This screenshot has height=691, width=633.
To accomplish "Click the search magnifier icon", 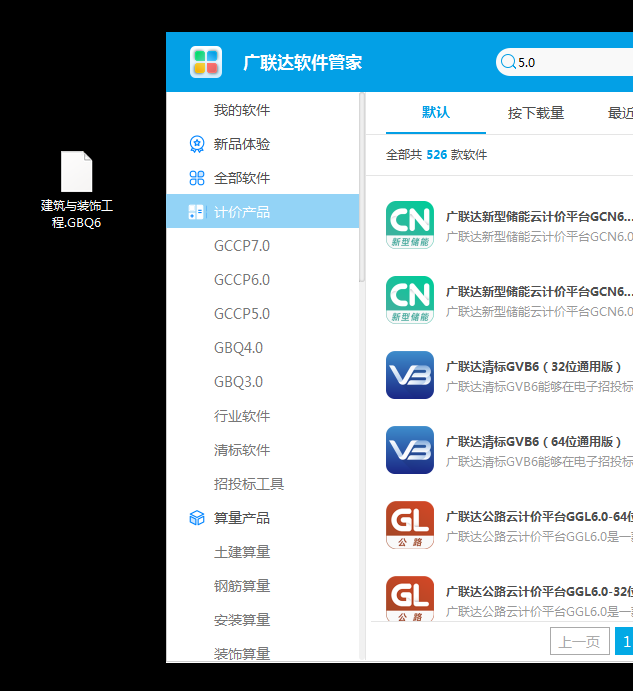I will (508, 62).
